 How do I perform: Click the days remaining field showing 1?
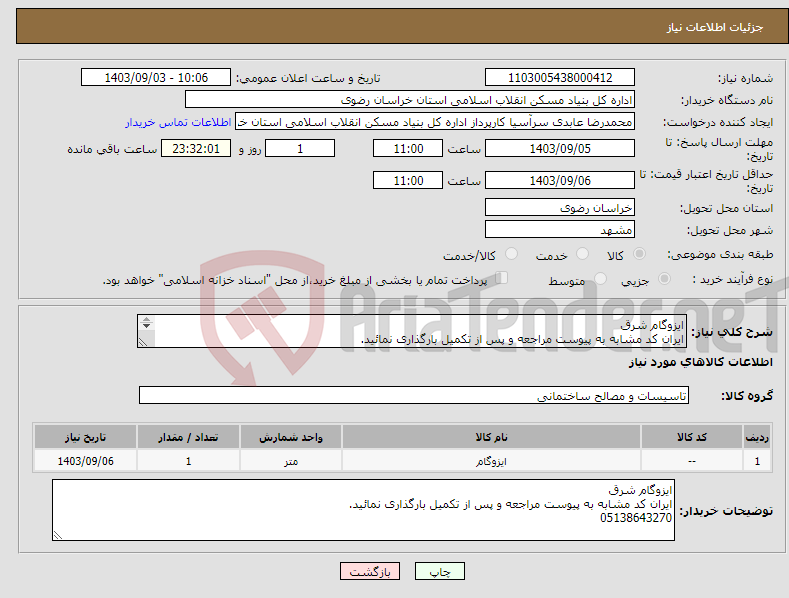300,148
